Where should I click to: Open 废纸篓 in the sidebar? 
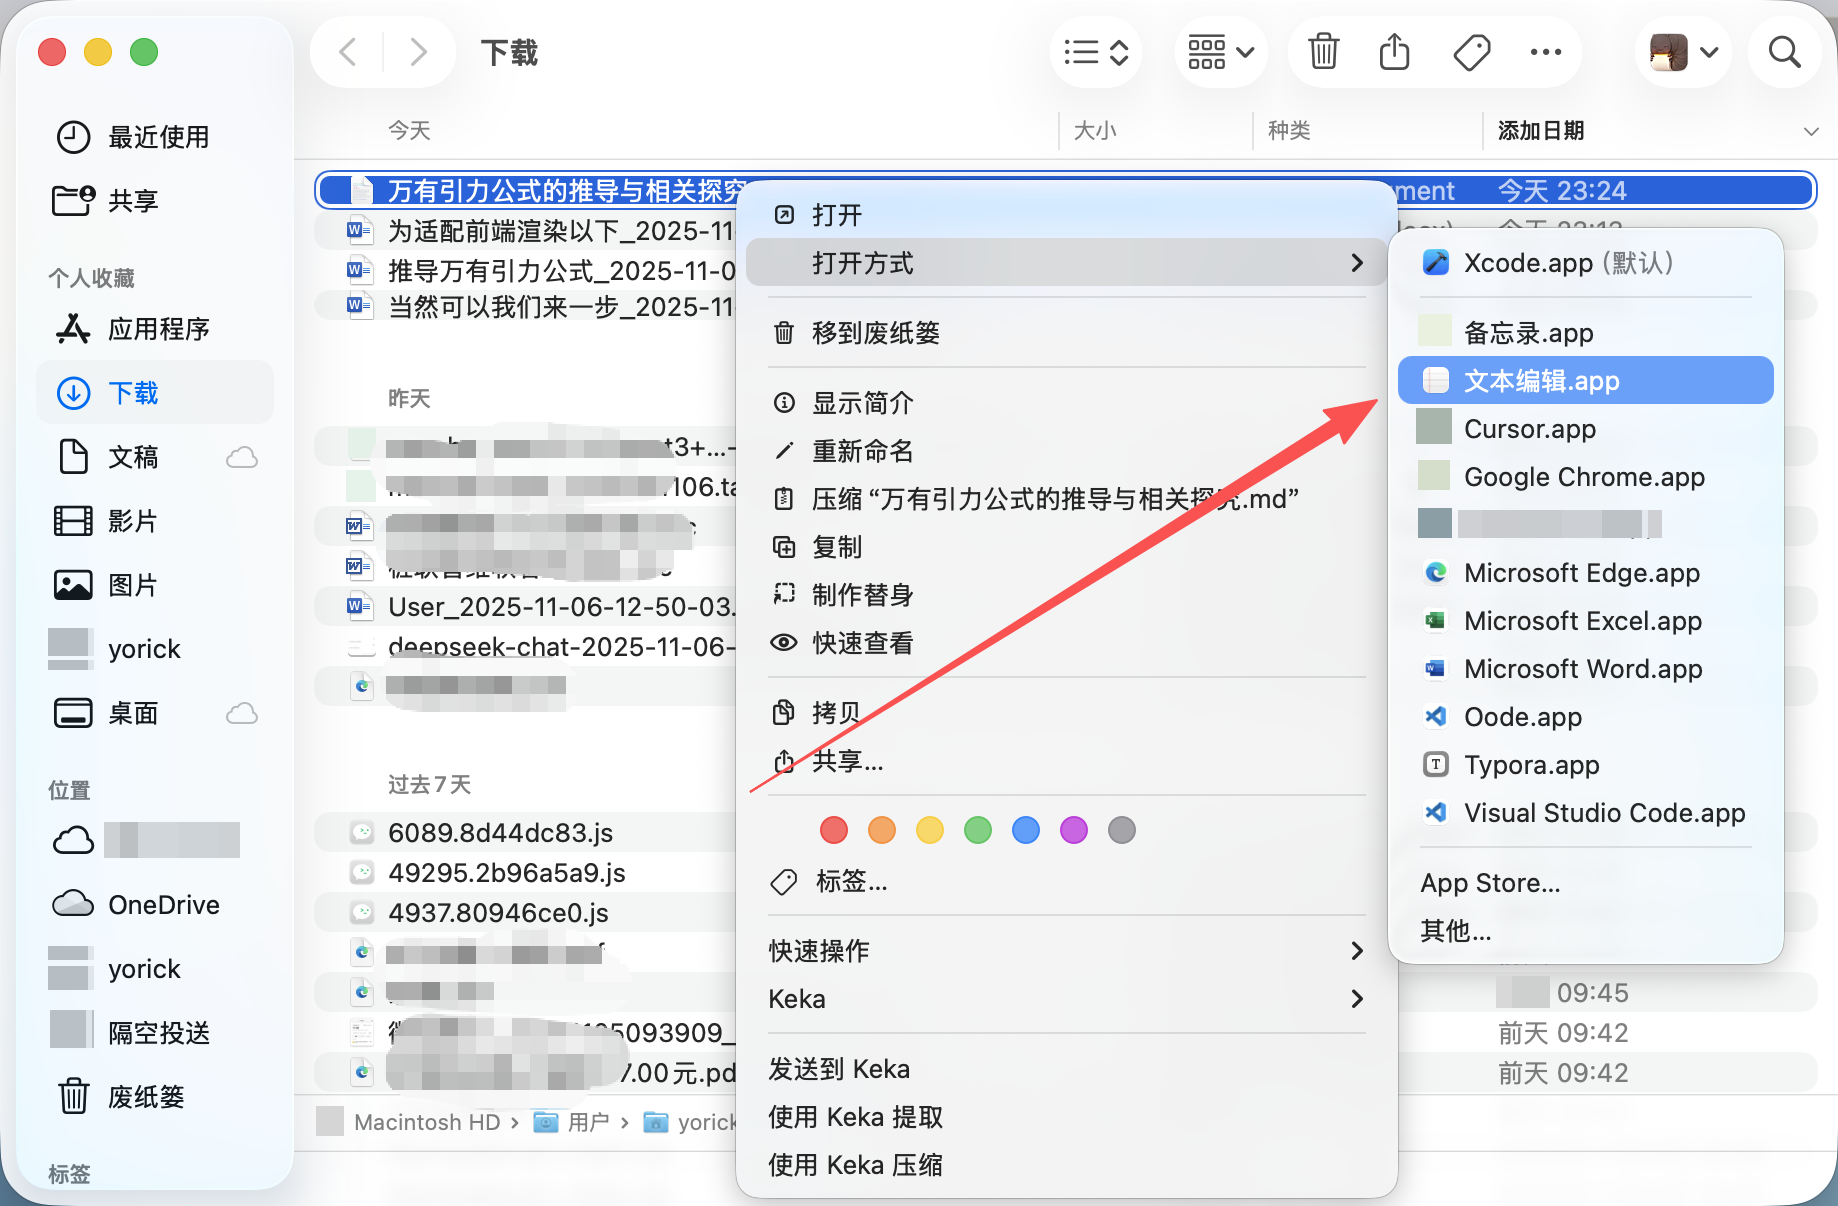point(146,1097)
